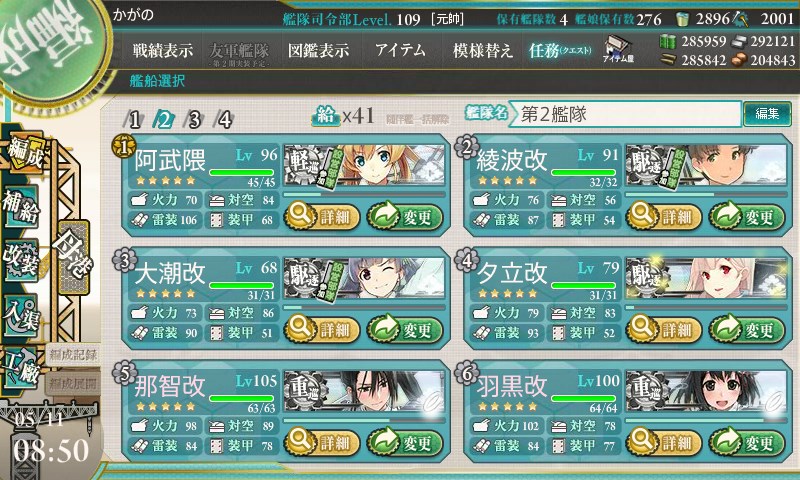Switch to fleet 3 tab
Viewport: 800px width, 480px height.
(x=194, y=120)
